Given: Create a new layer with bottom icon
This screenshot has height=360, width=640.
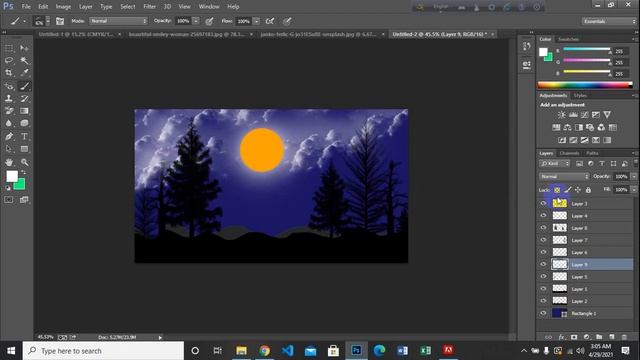Looking at the screenshot, I should [x=611, y=337].
